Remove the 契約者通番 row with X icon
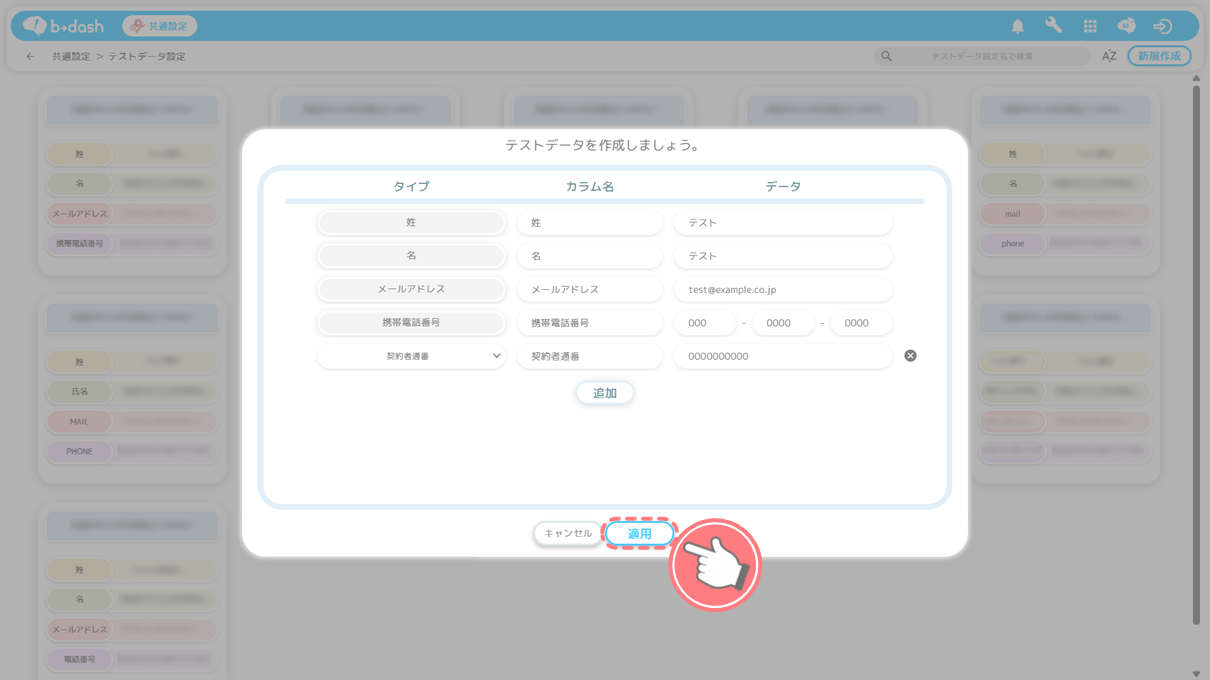1210x680 pixels. pos(910,356)
